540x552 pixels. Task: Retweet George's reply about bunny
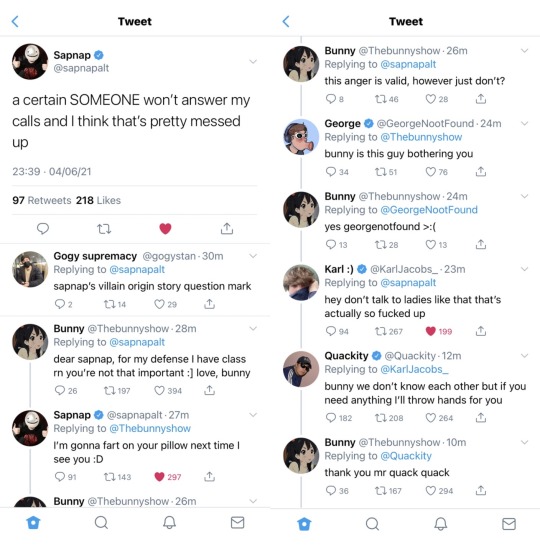click(x=381, y=172)
